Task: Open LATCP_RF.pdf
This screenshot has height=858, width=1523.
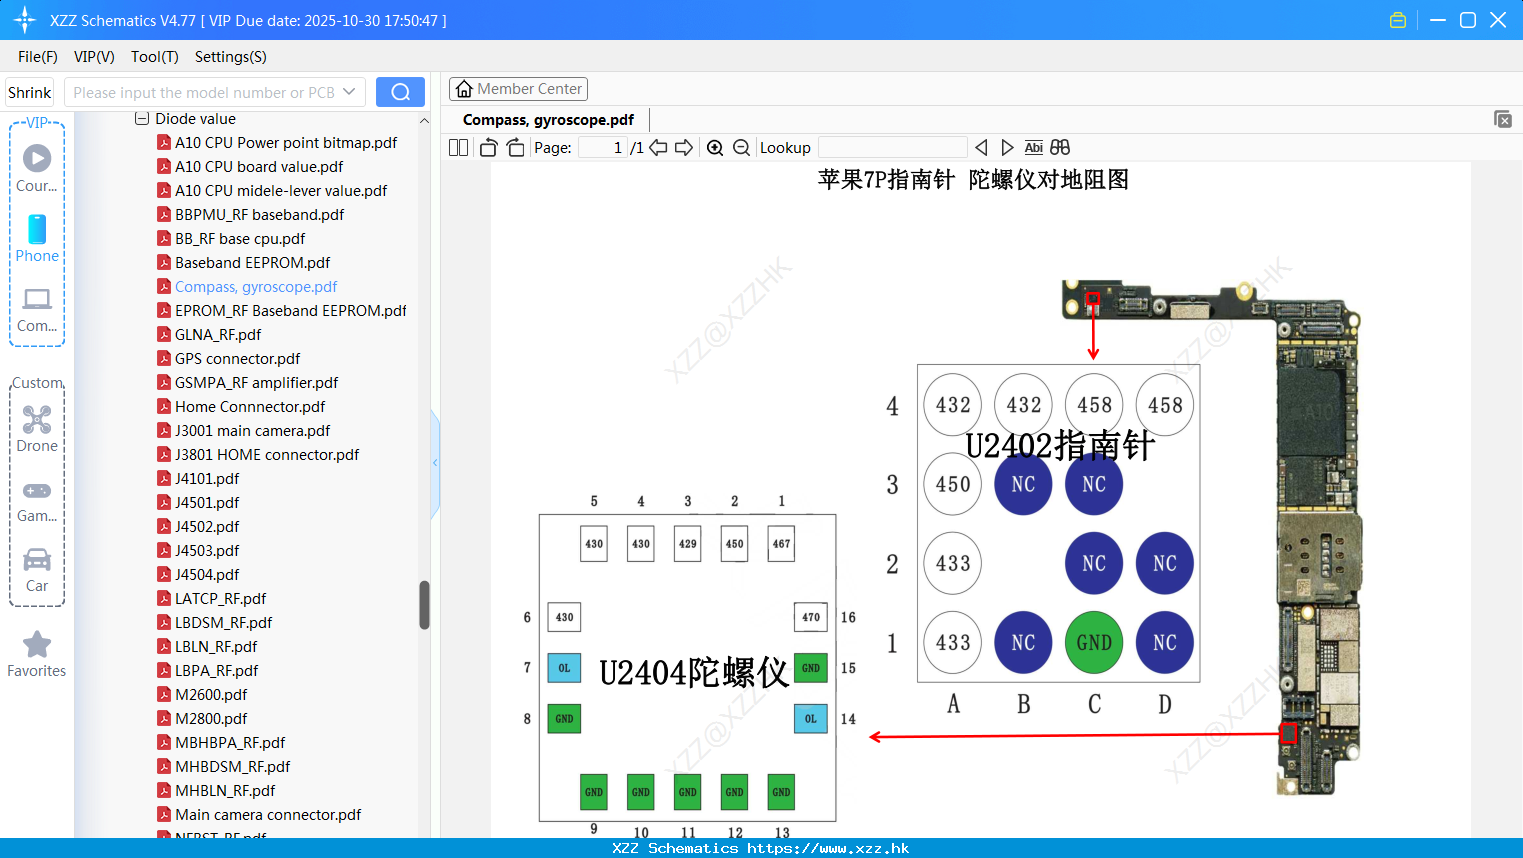Action: 220,599
